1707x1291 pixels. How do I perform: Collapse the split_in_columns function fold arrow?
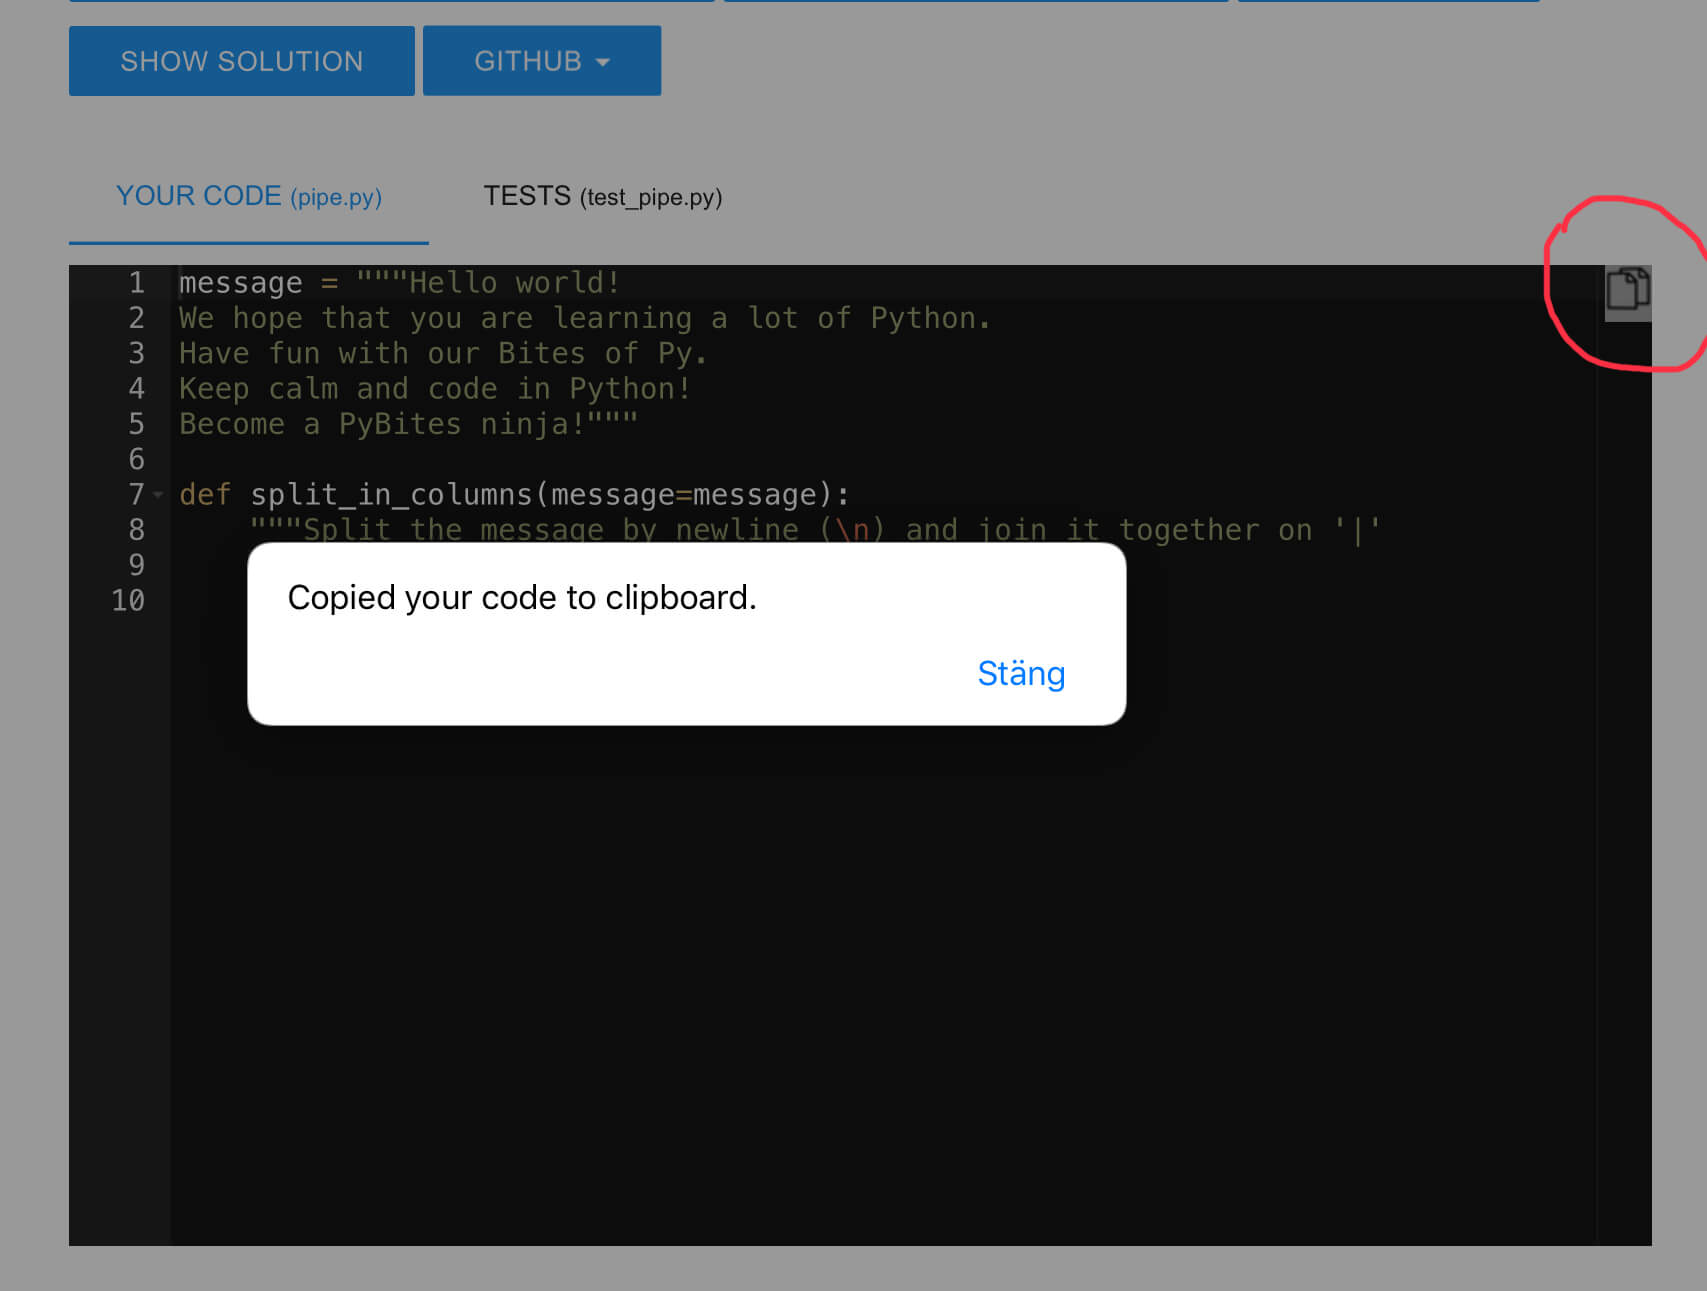point(160,494)
